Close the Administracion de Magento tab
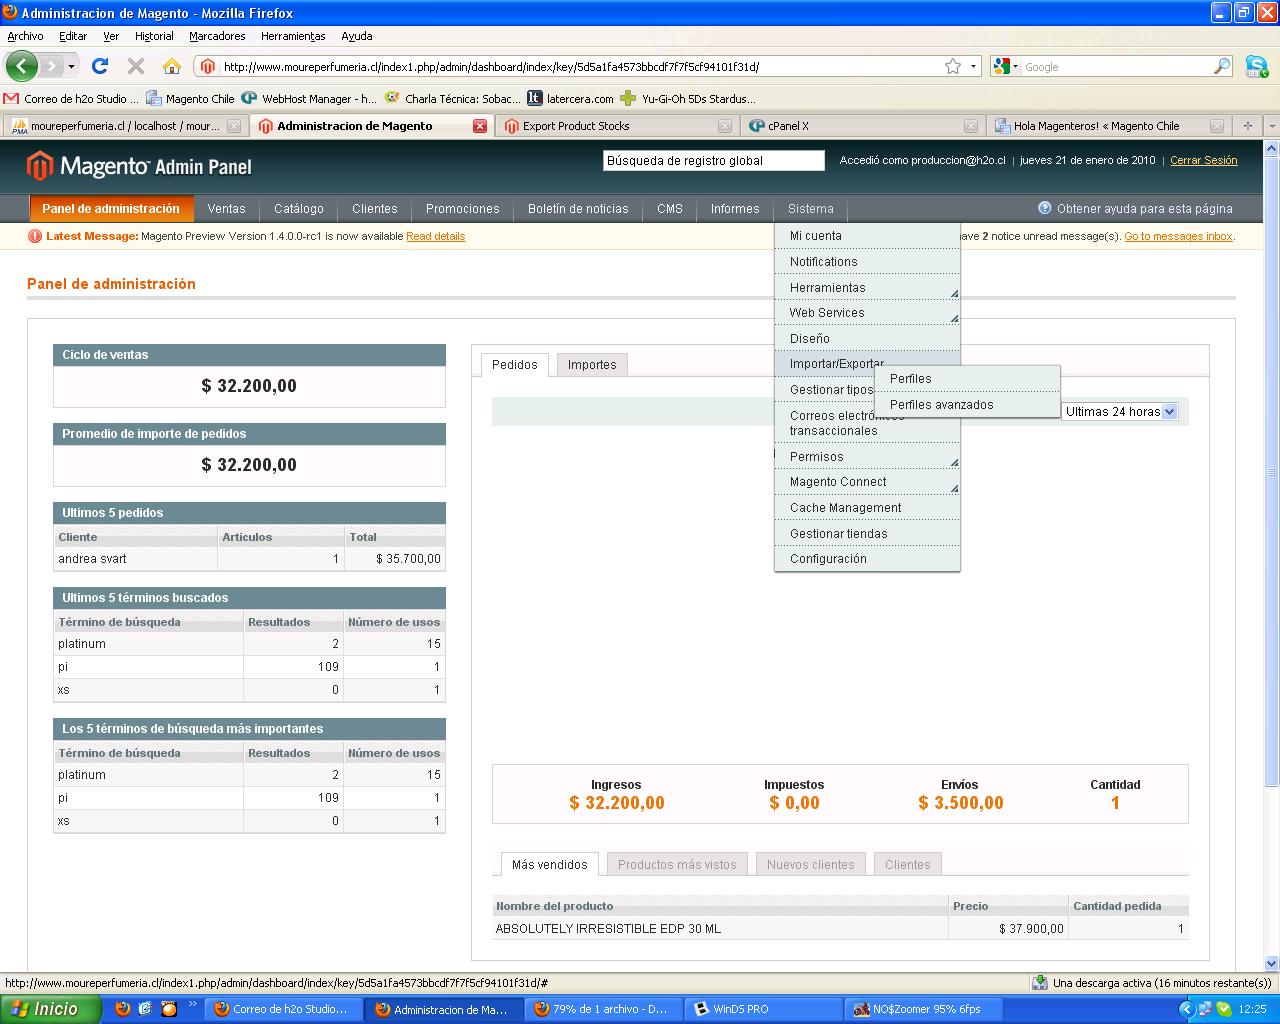Viewport: 1280px width, 1024px height. coord(480,126)
